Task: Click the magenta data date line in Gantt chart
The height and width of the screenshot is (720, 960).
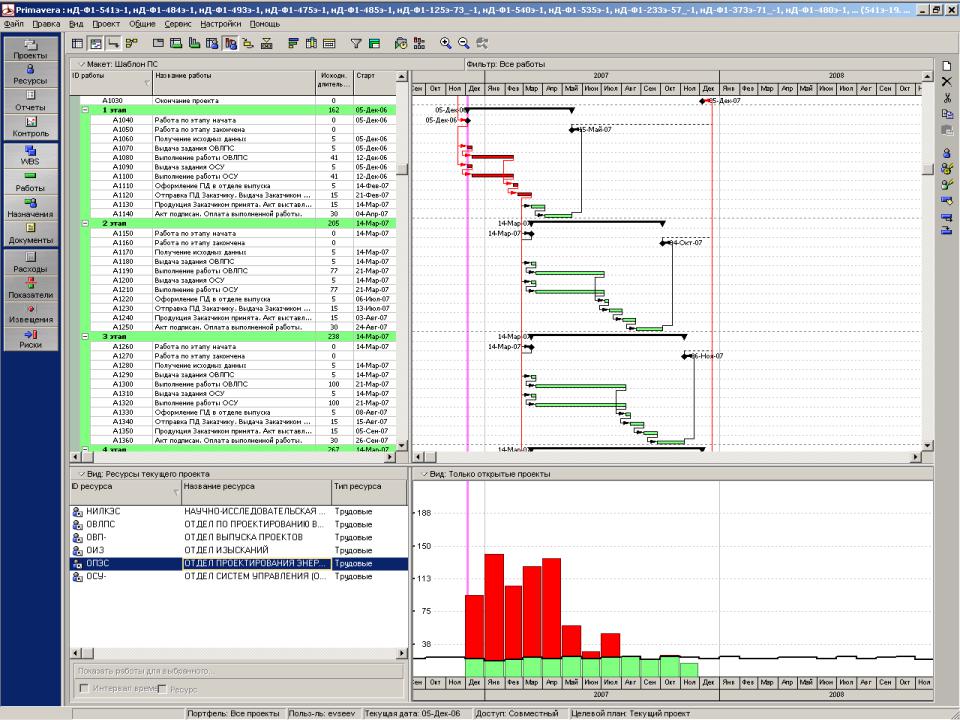Action: 468,276
